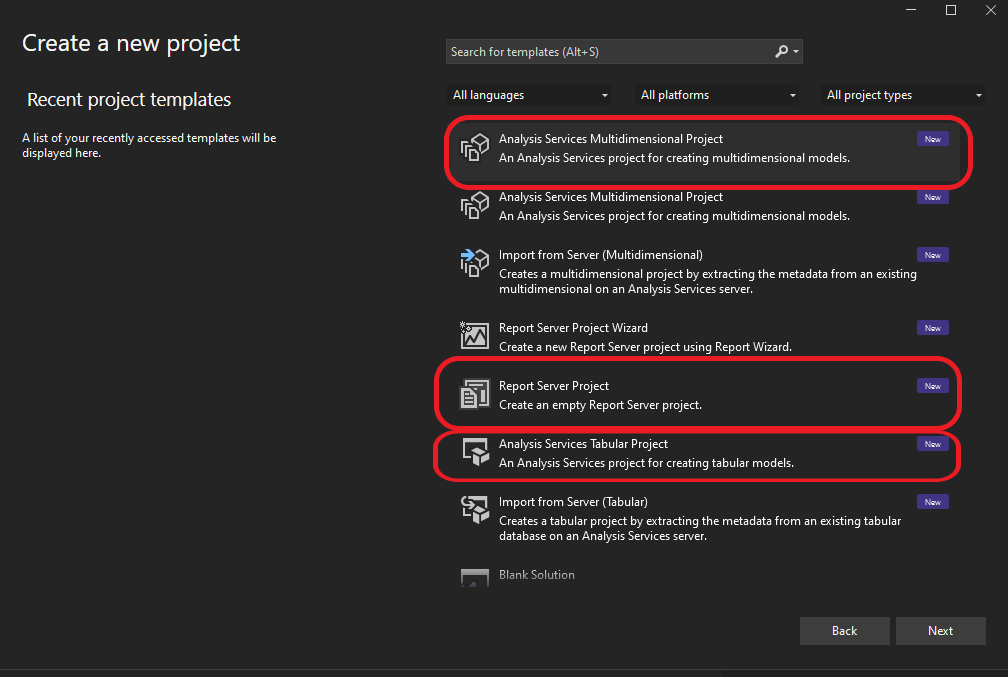Screen dimensions: 1008x677
Task: Expand the All project types dropdown
Action: tap(903, 95)
